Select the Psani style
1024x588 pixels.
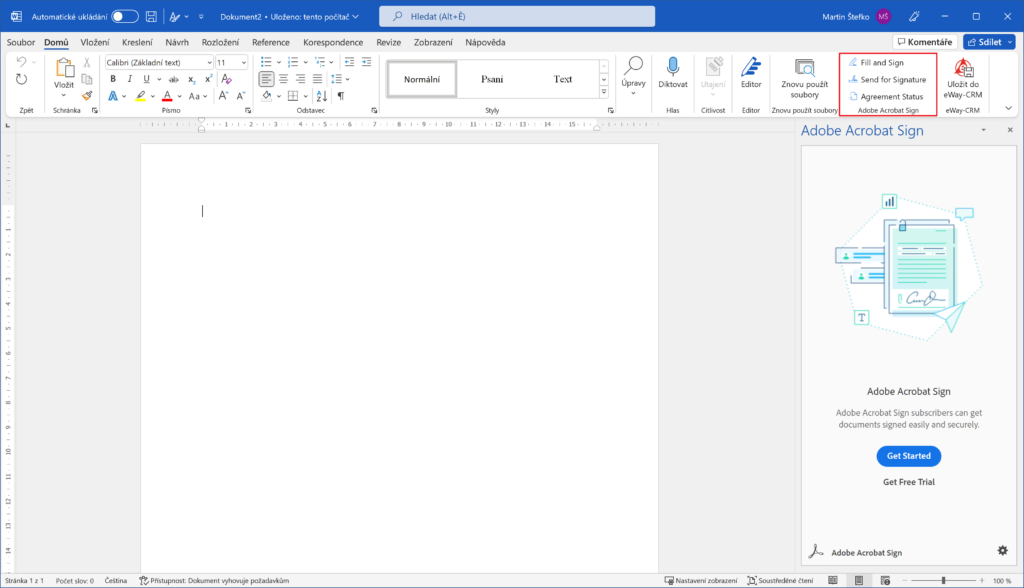click(x=492, y=79)
